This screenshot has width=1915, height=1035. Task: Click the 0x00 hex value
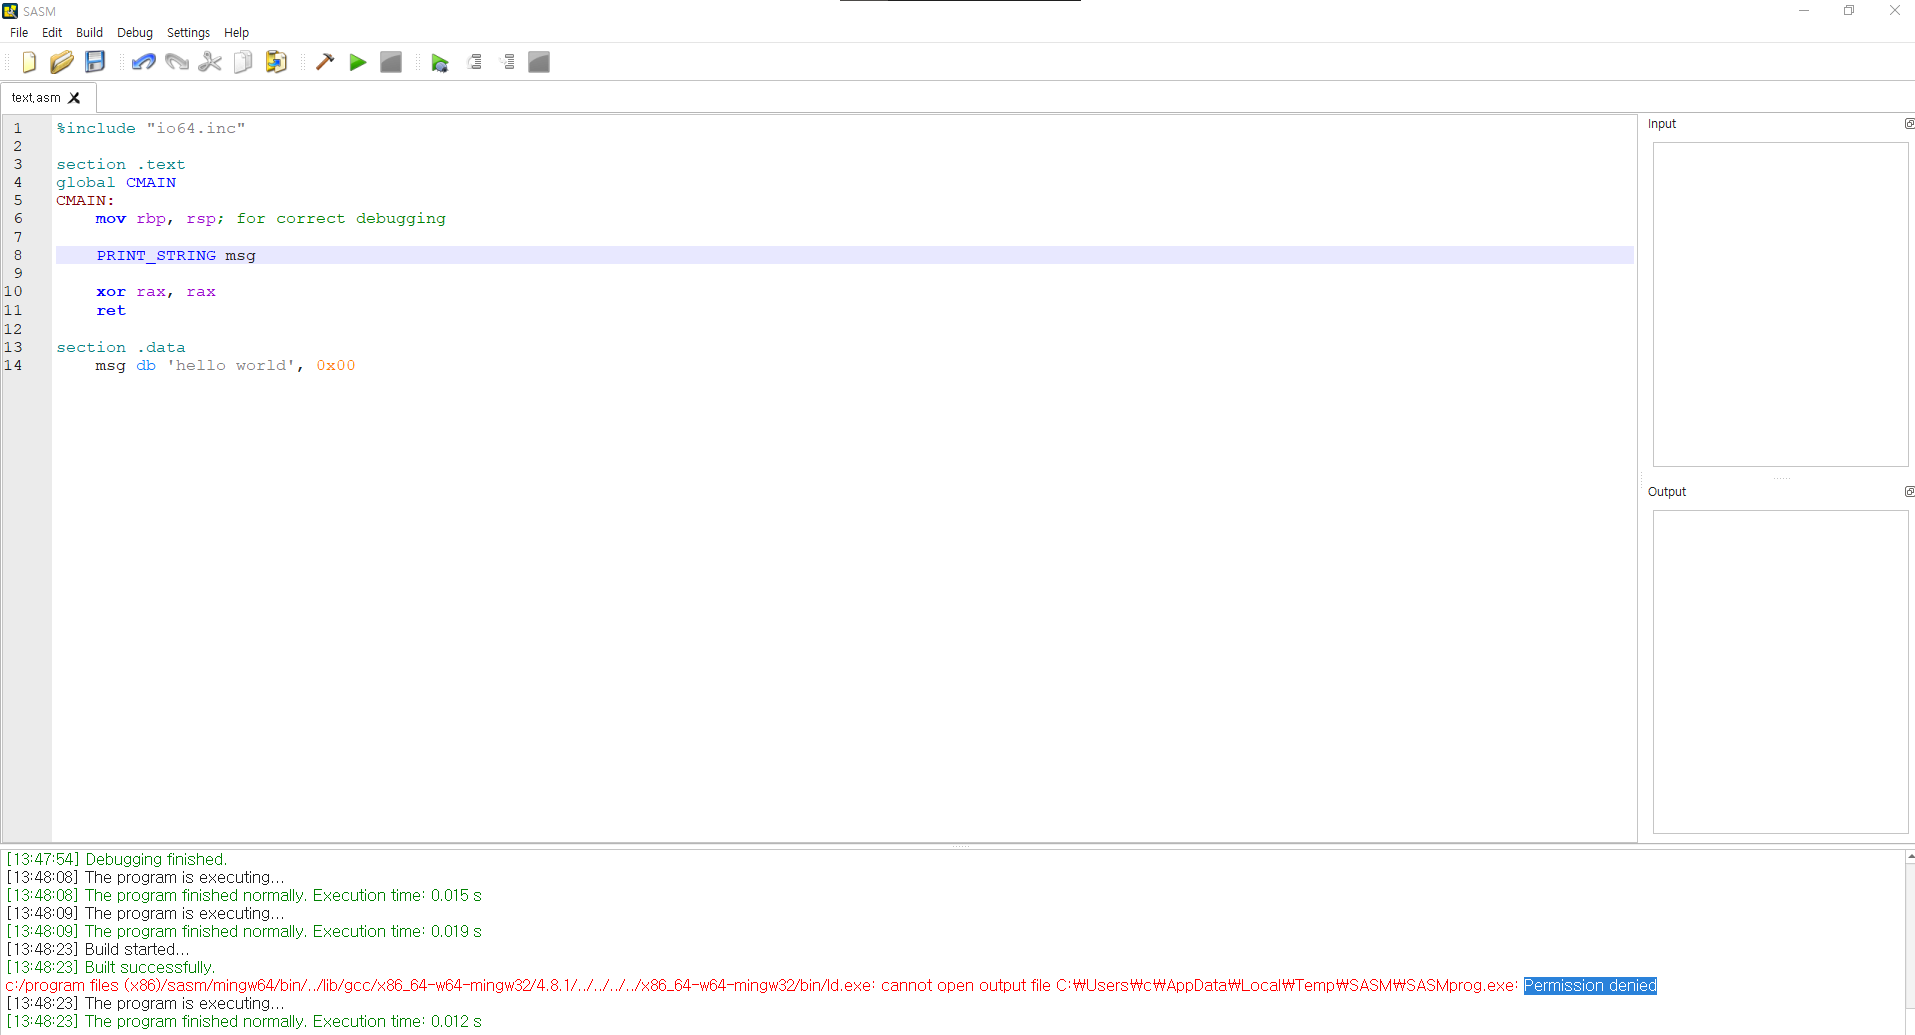click(336, 366)
